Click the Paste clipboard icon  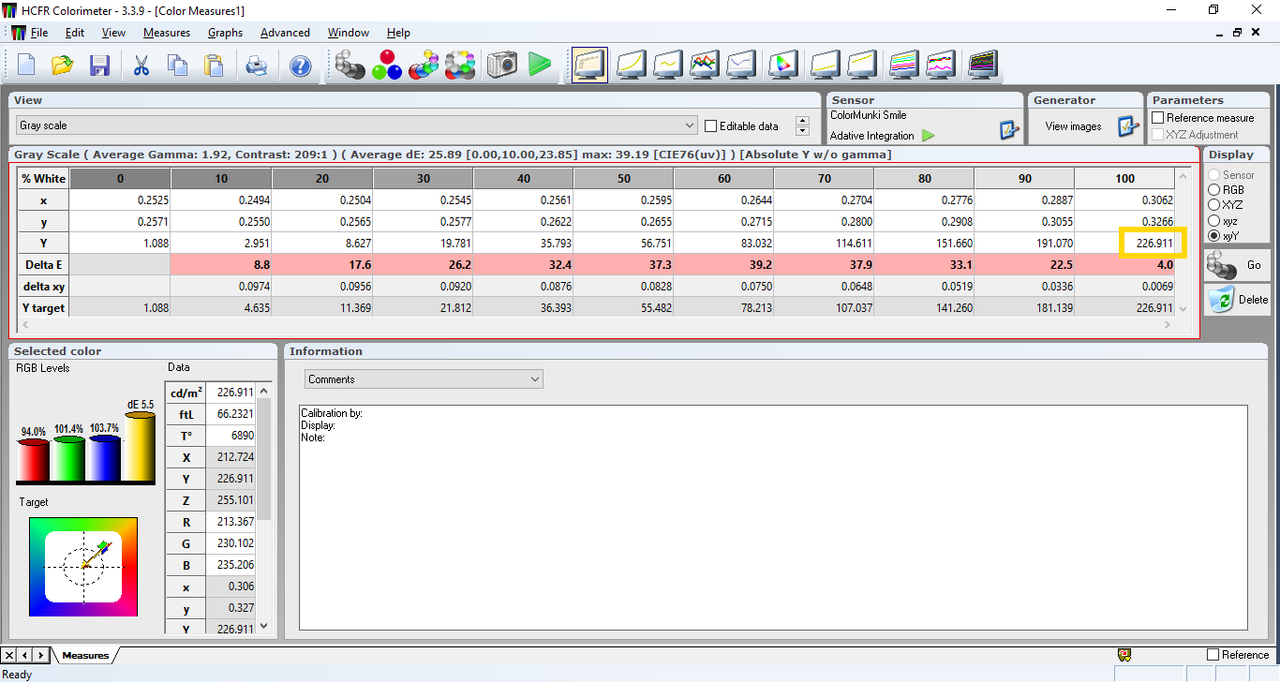(213, 66)
